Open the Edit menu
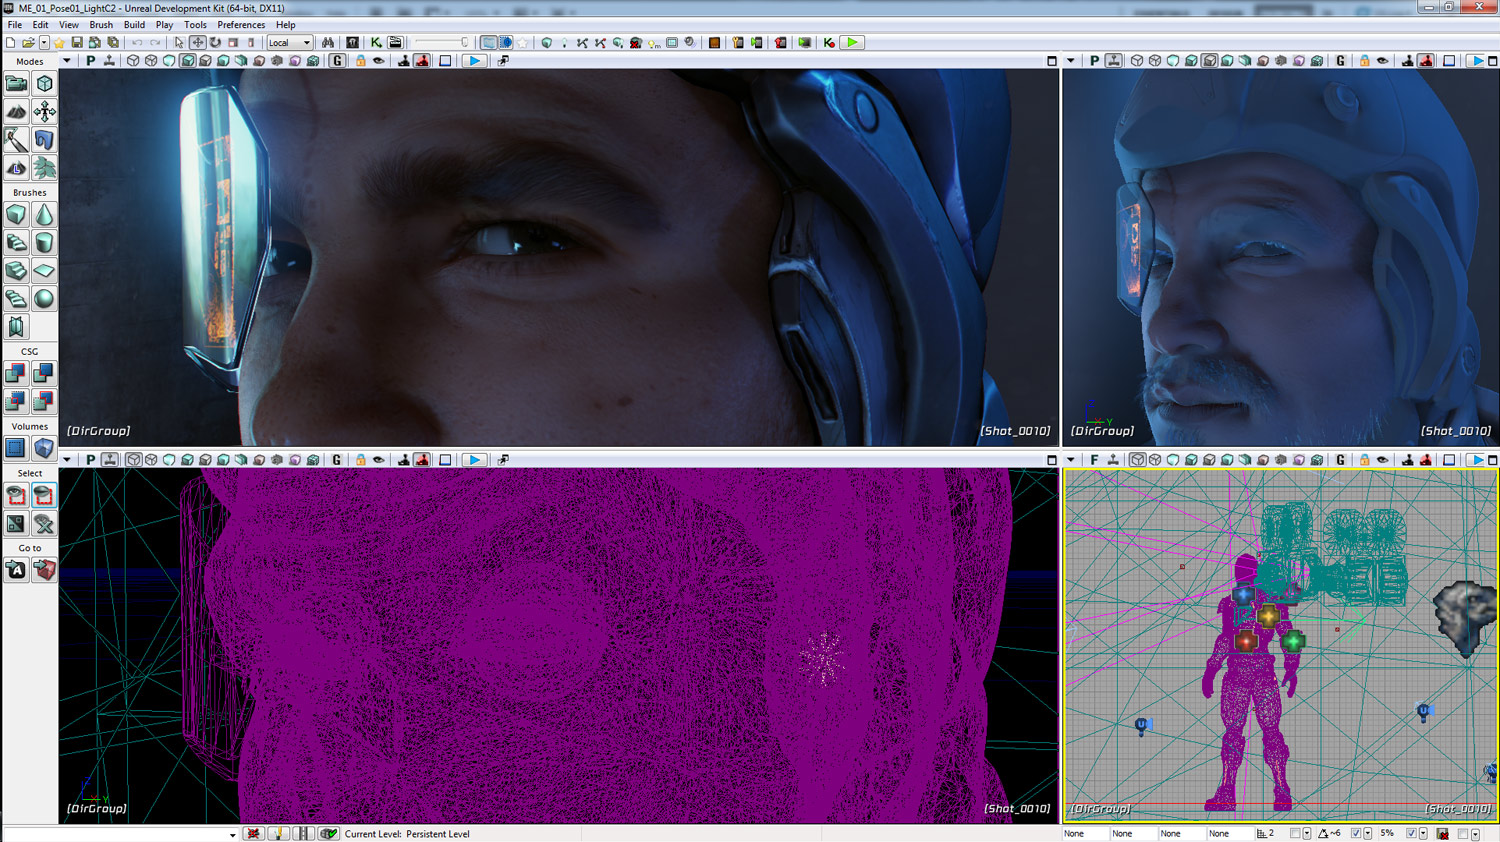 click(x=40, y=25)
